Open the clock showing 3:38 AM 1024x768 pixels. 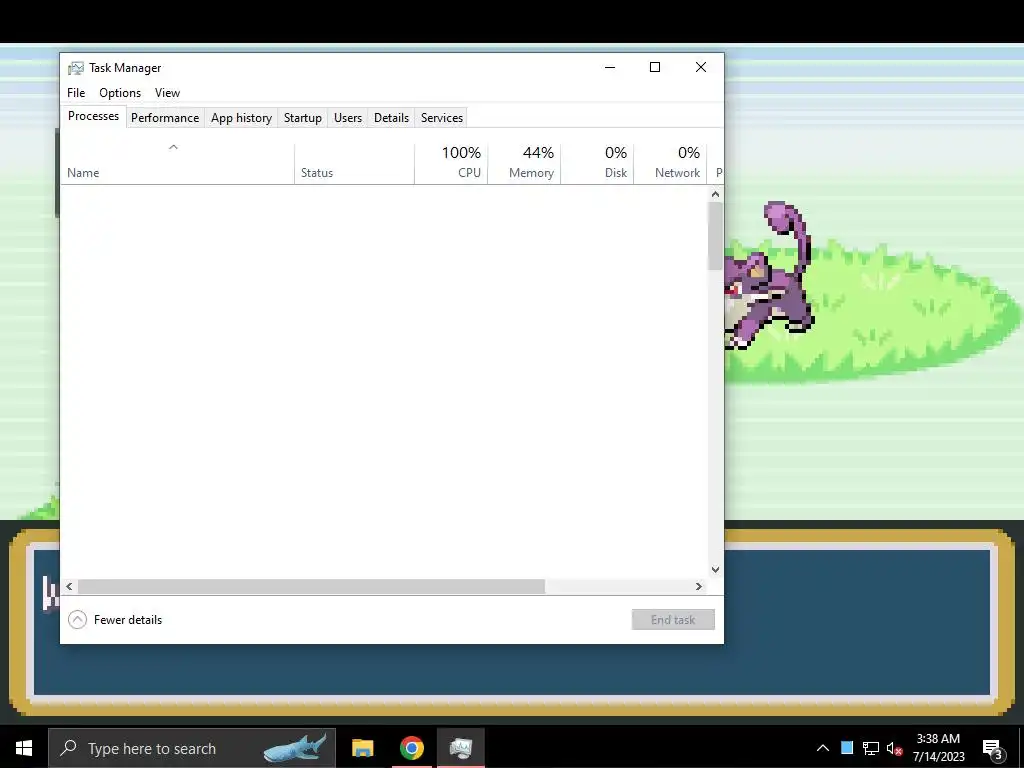(x=938, y=748)
